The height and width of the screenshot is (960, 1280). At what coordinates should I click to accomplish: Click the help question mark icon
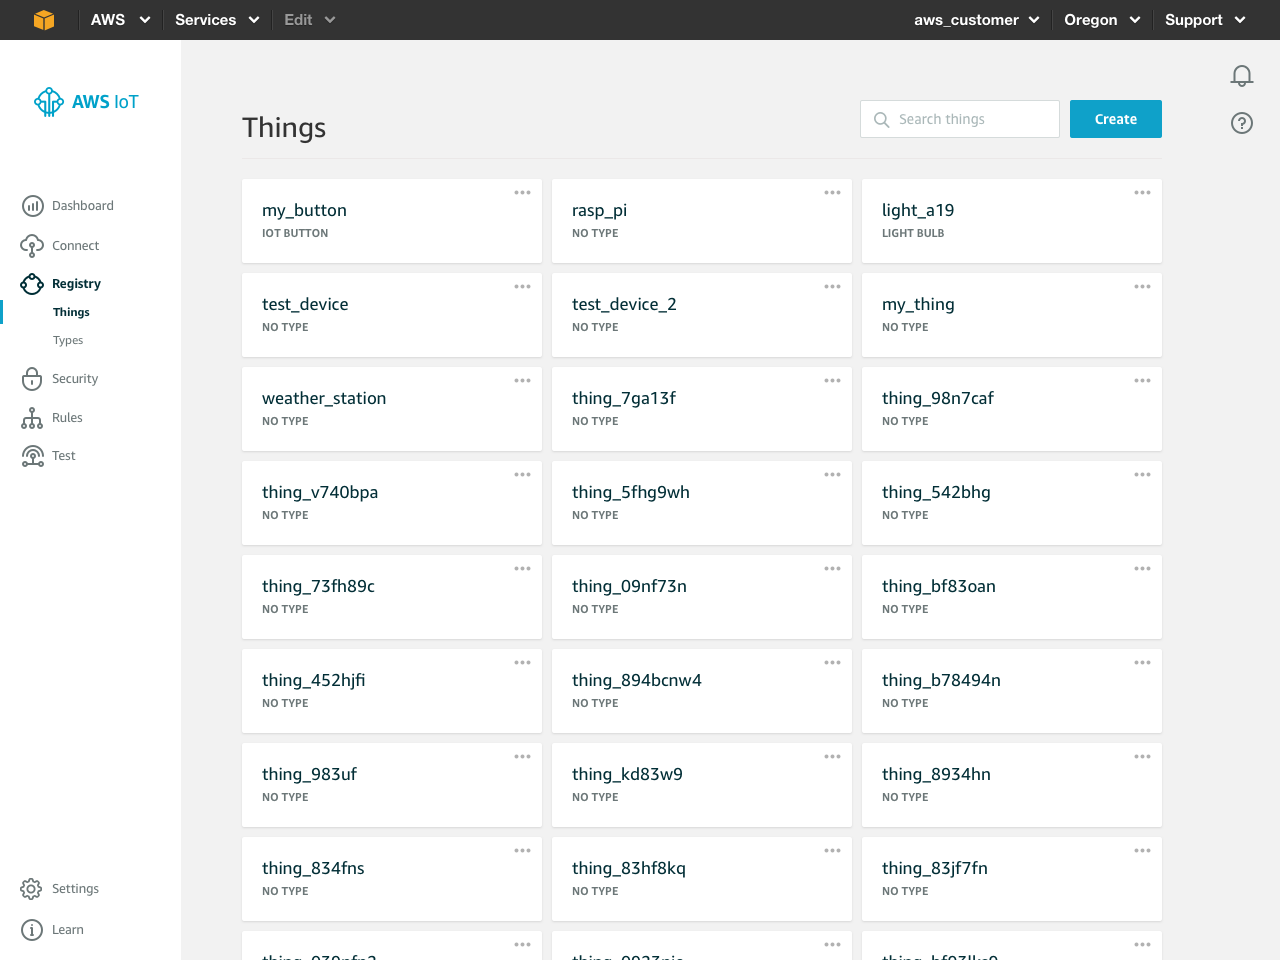coord(1241,123)
